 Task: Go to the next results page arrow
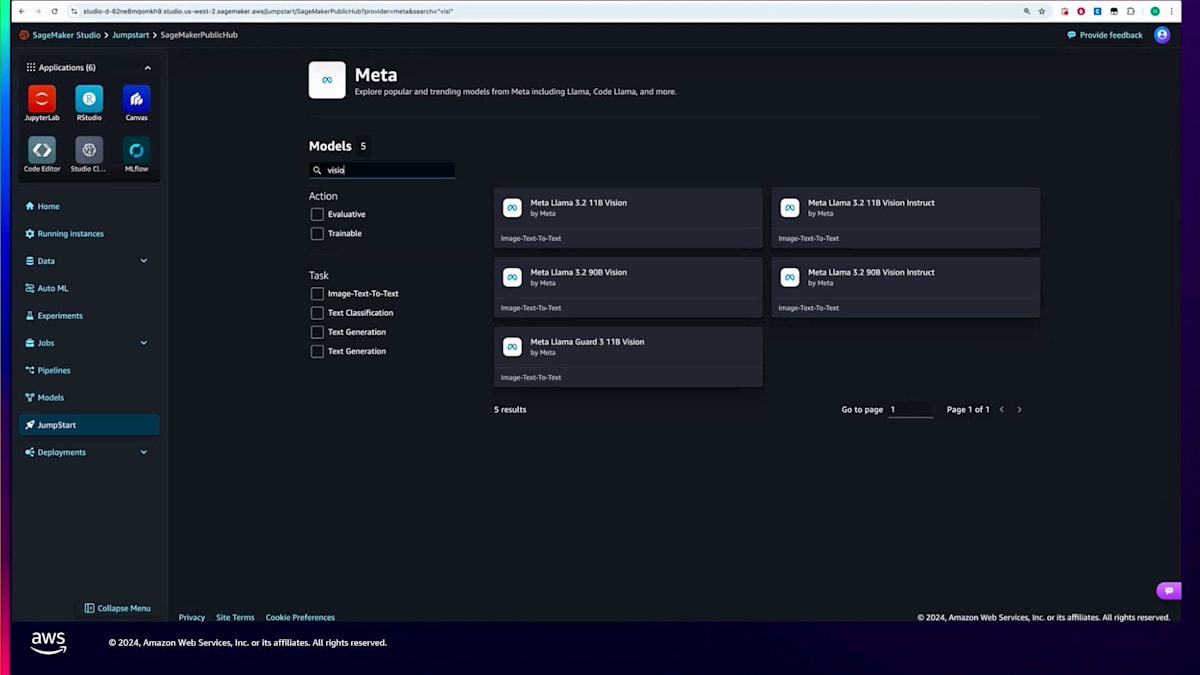pos(1019,409)
